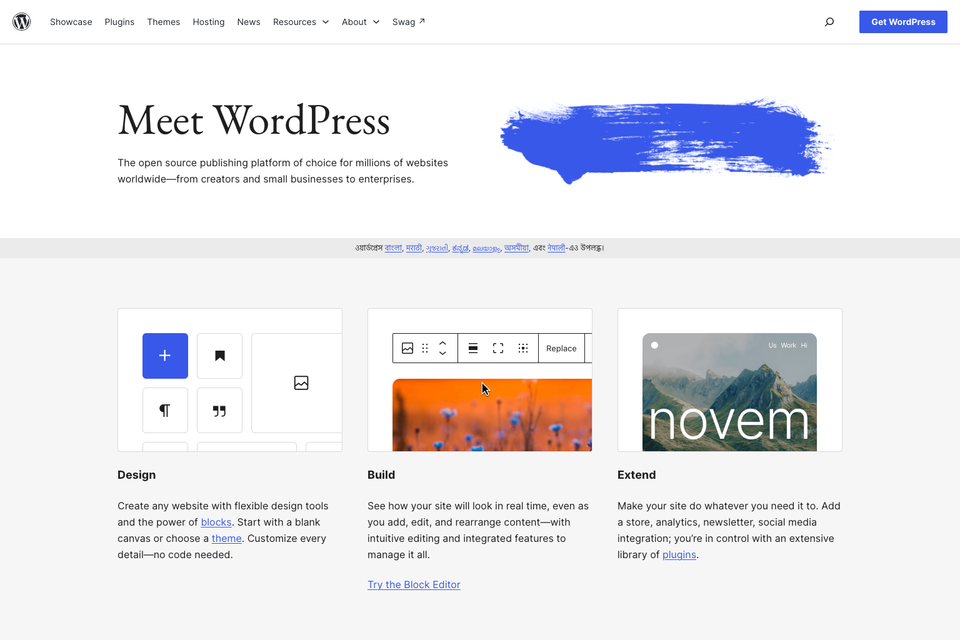Click the WordPress logo in the header
Screen dimensions: 960x640
pos(21,21)
